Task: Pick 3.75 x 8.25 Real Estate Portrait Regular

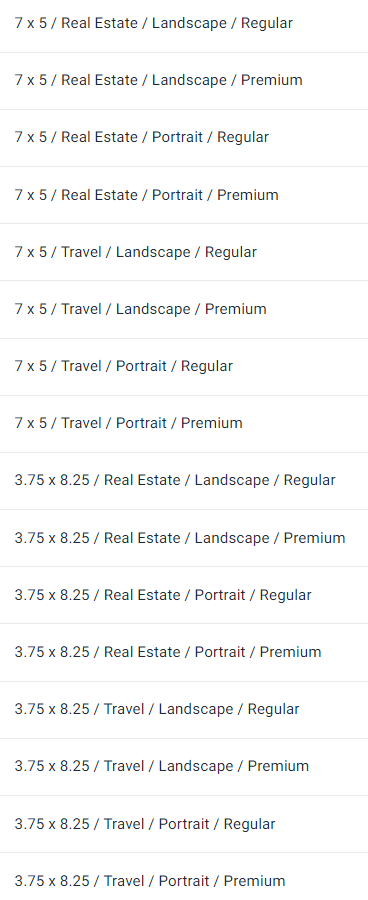Action: coord(184,595)
